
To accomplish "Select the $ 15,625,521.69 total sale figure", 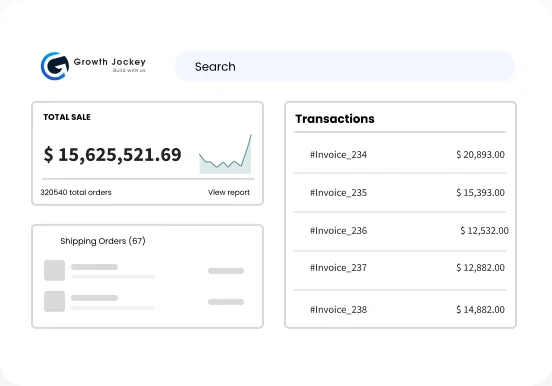I will click(112, 155).
